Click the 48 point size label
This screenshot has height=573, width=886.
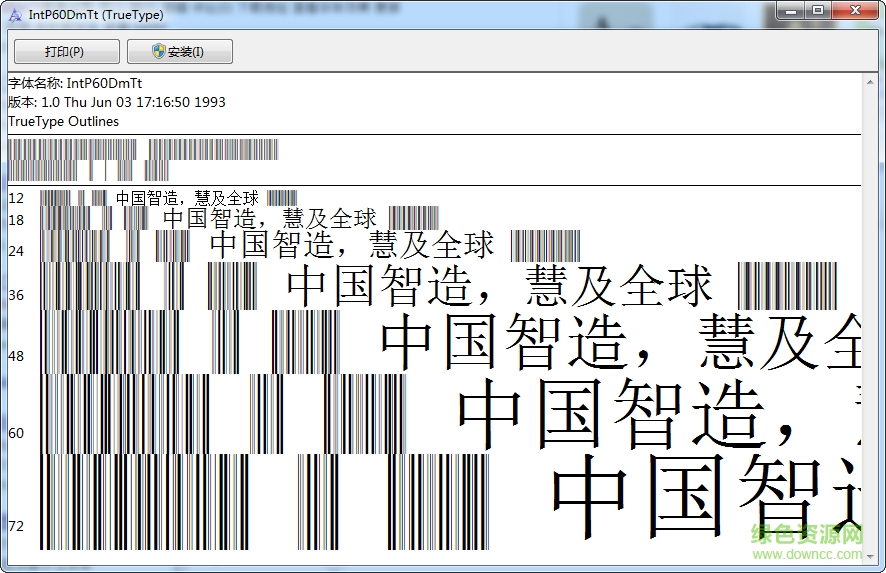[16, 356]
